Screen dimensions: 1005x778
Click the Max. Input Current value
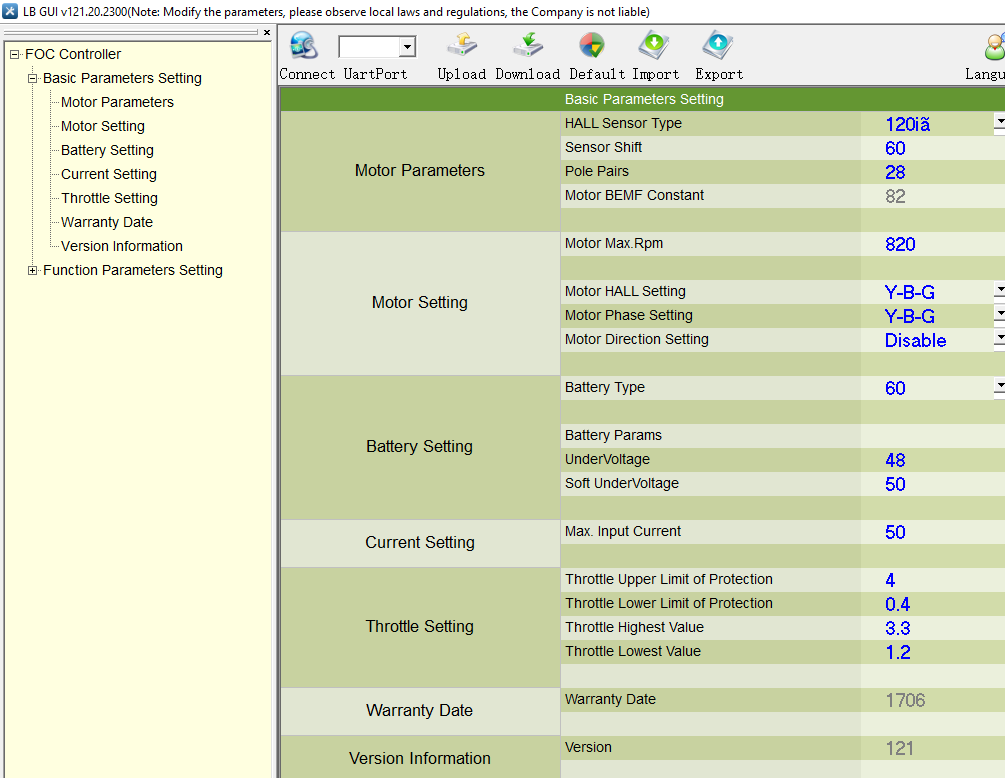coord(930,532)
